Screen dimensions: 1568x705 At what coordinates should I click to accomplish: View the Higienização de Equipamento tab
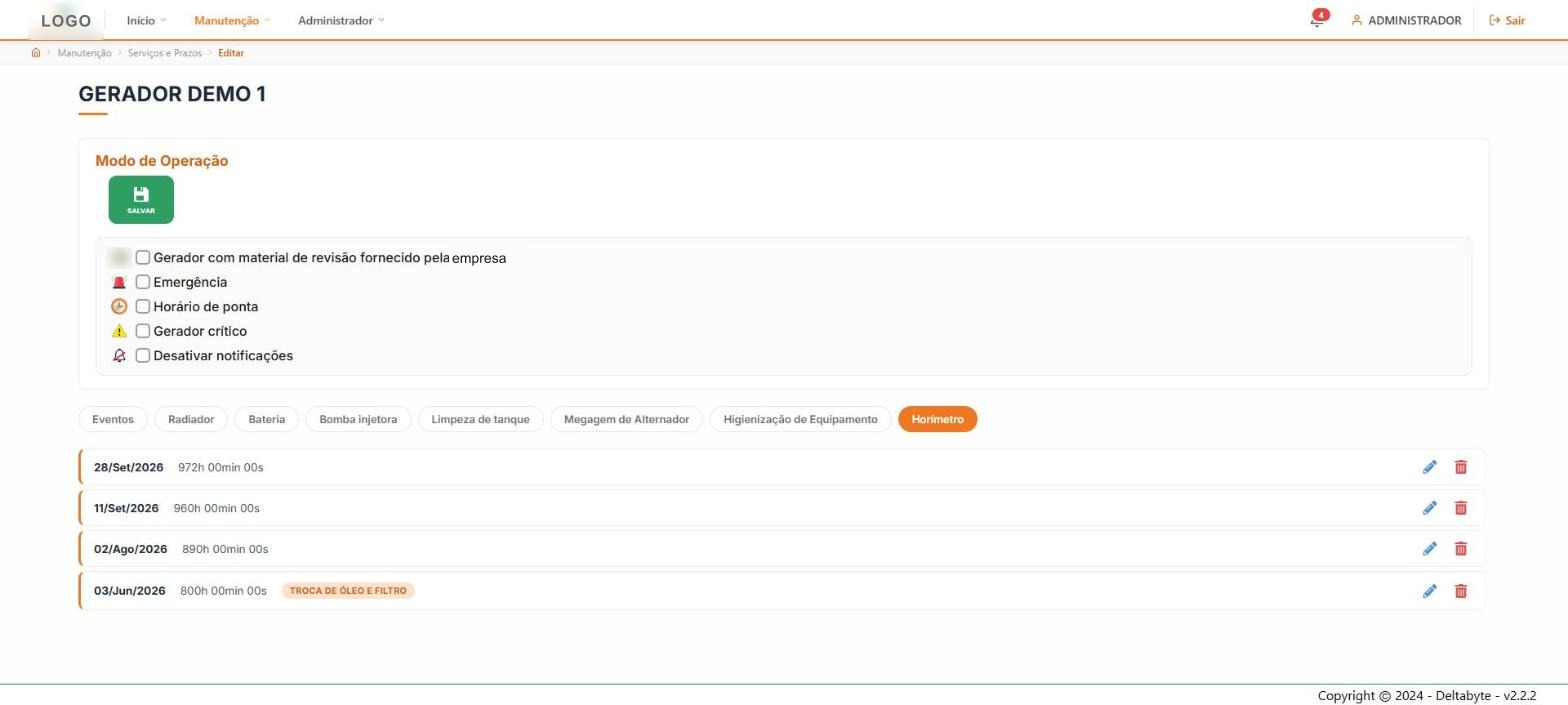tap(800, 419)
